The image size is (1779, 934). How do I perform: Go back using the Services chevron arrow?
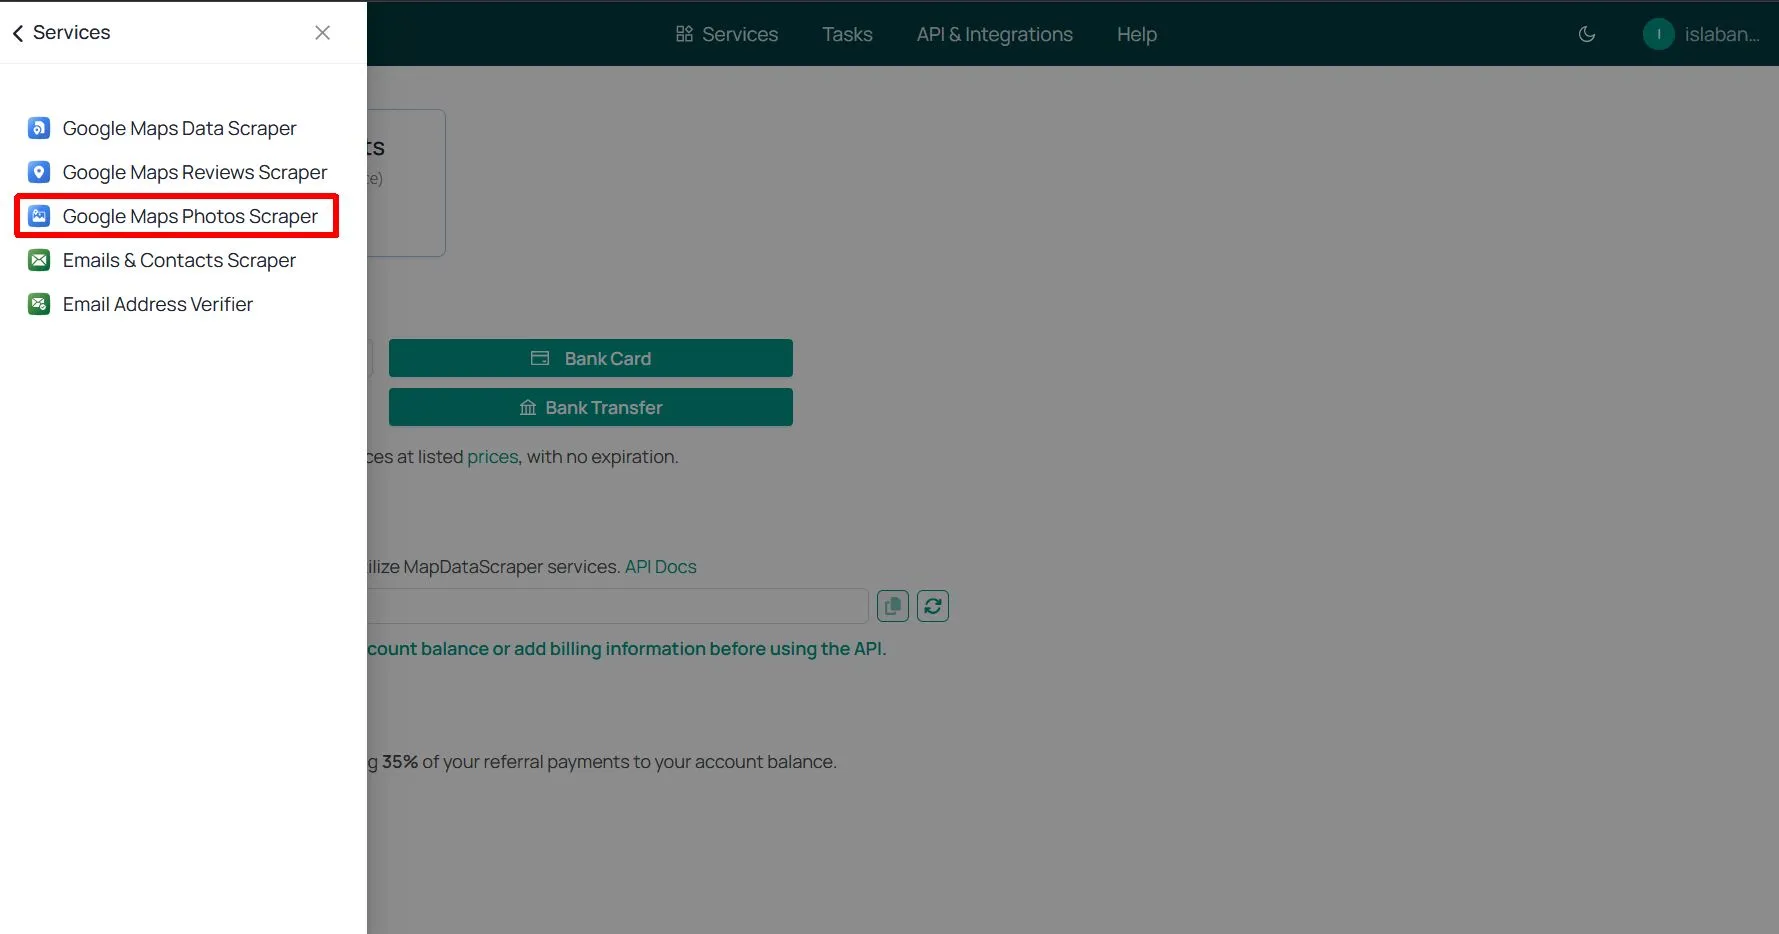(x=18, y=33)
